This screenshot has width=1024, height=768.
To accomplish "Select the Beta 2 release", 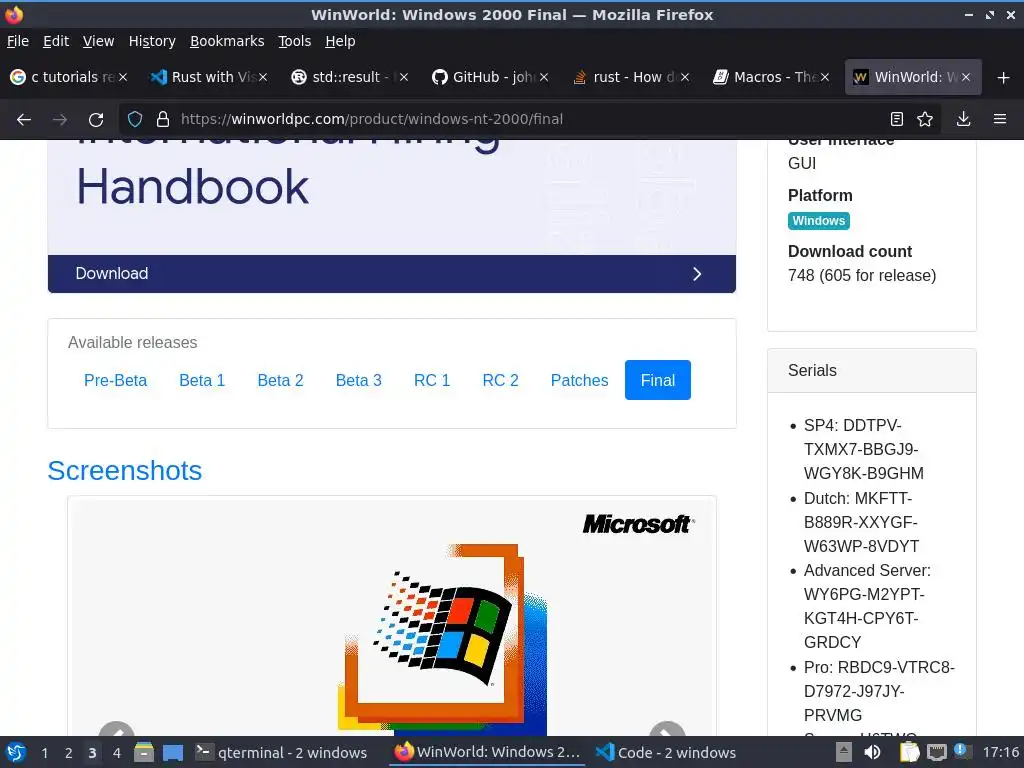I will coord(280,380).
